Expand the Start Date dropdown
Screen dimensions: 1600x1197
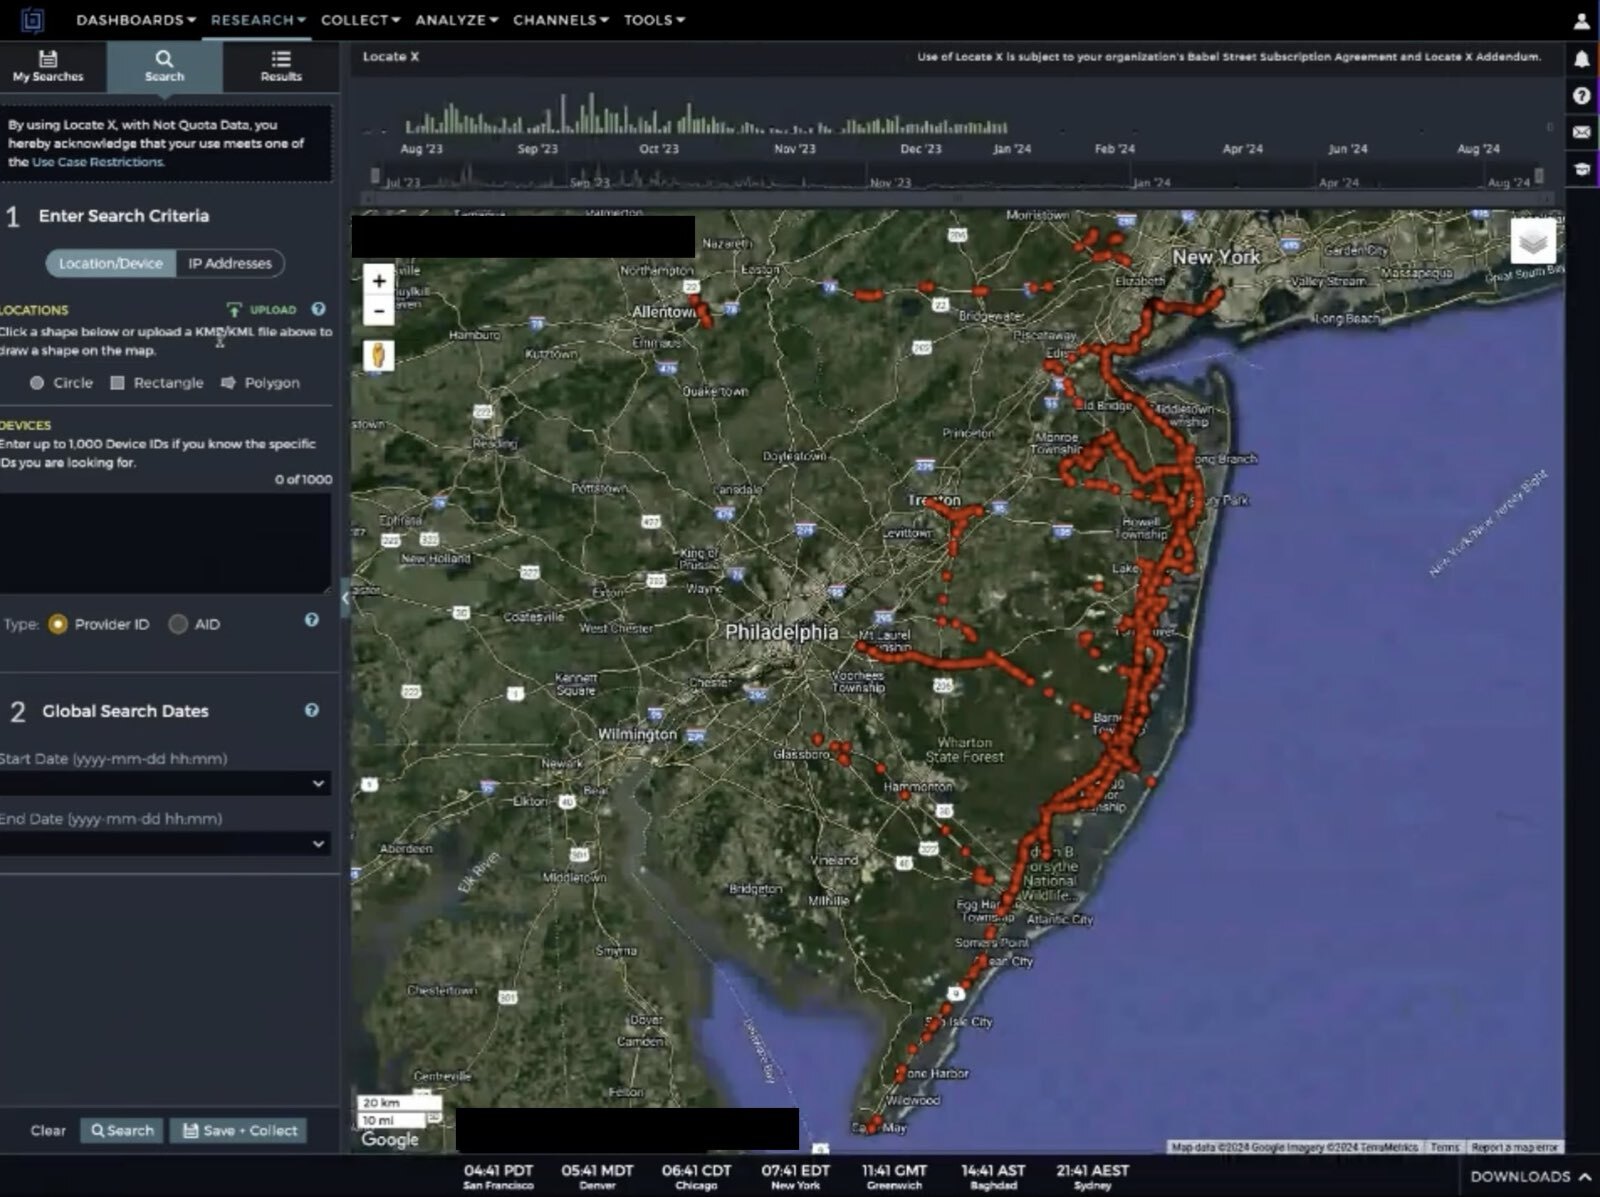[318, 784]
